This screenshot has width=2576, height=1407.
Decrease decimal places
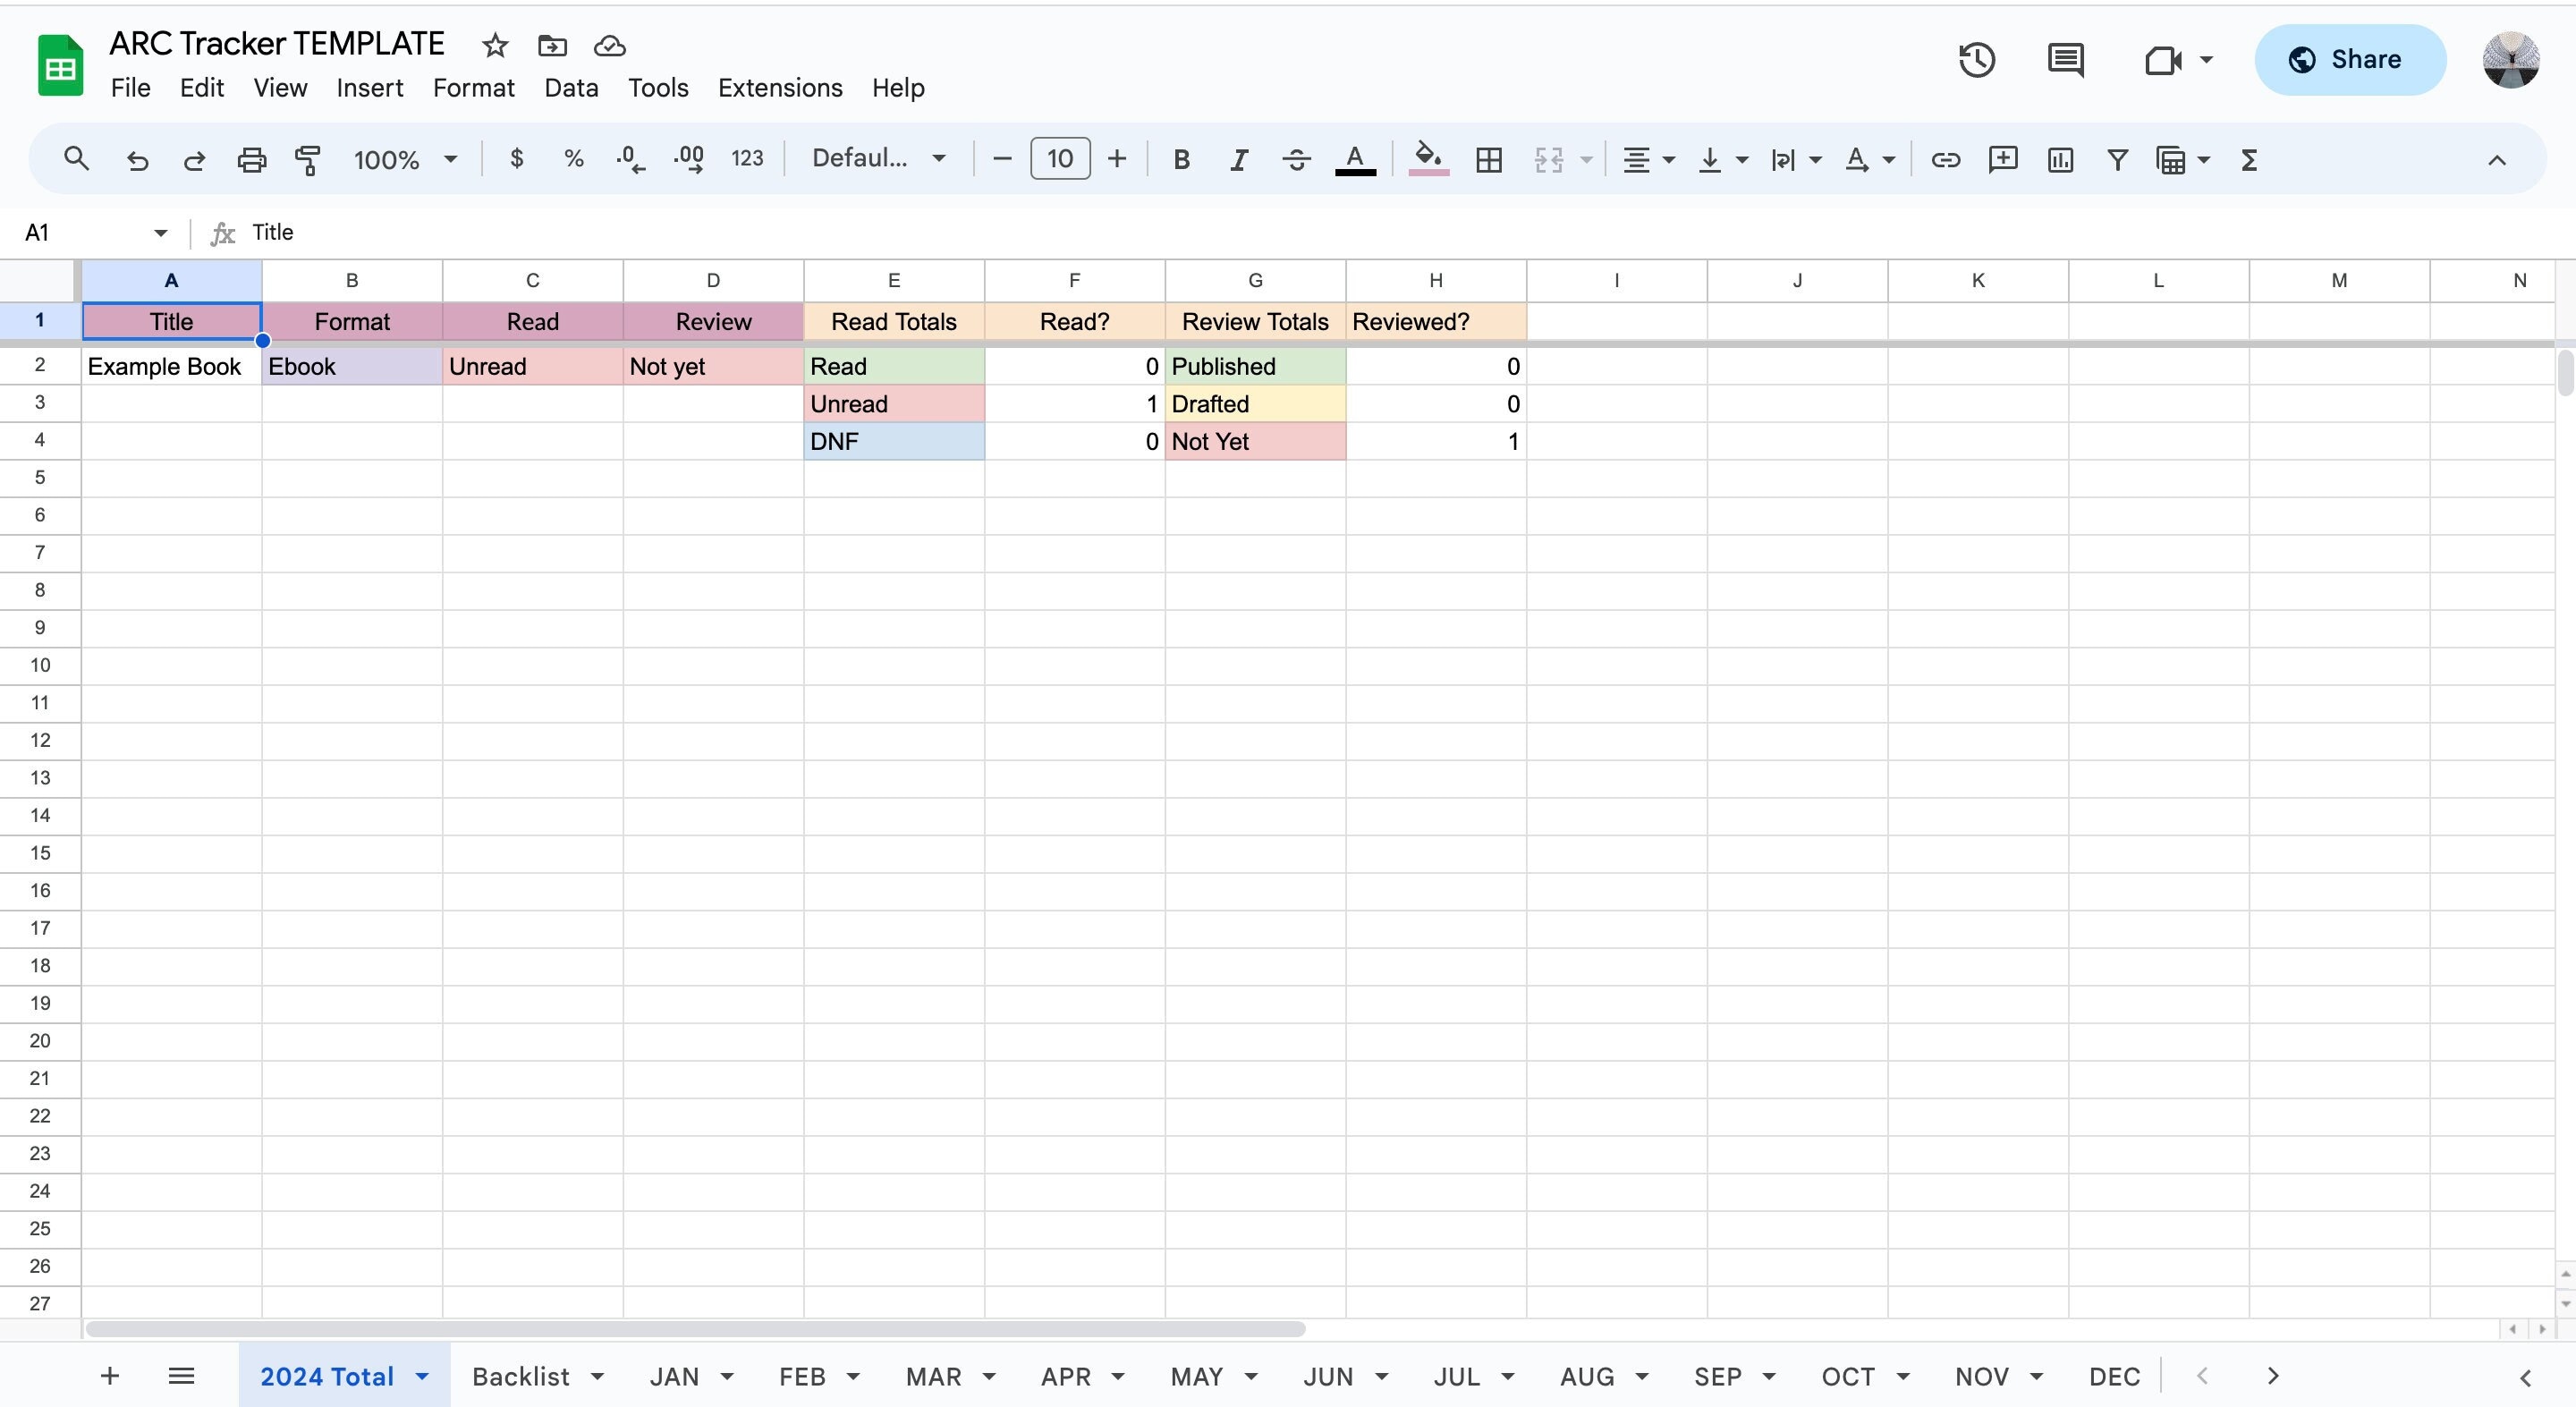click(628, 159)
